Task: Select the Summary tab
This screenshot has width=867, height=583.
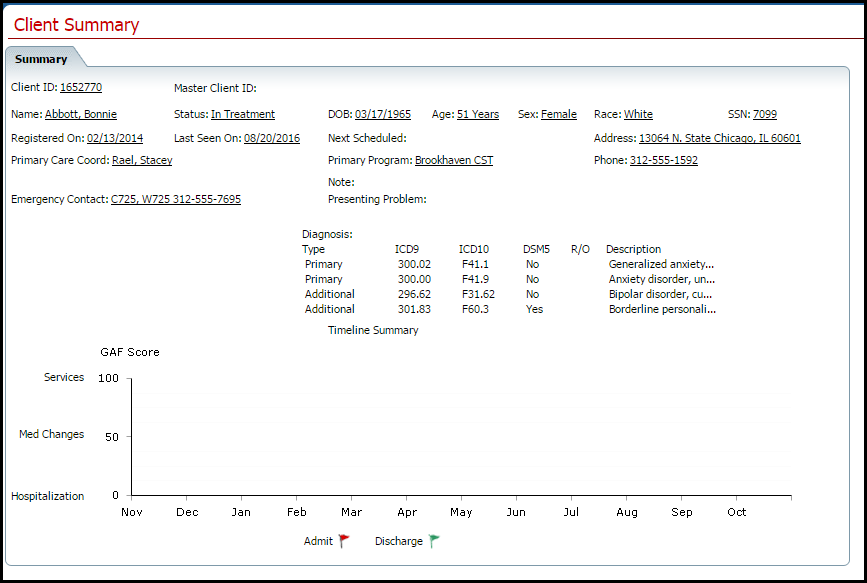Action: (41, 58)
